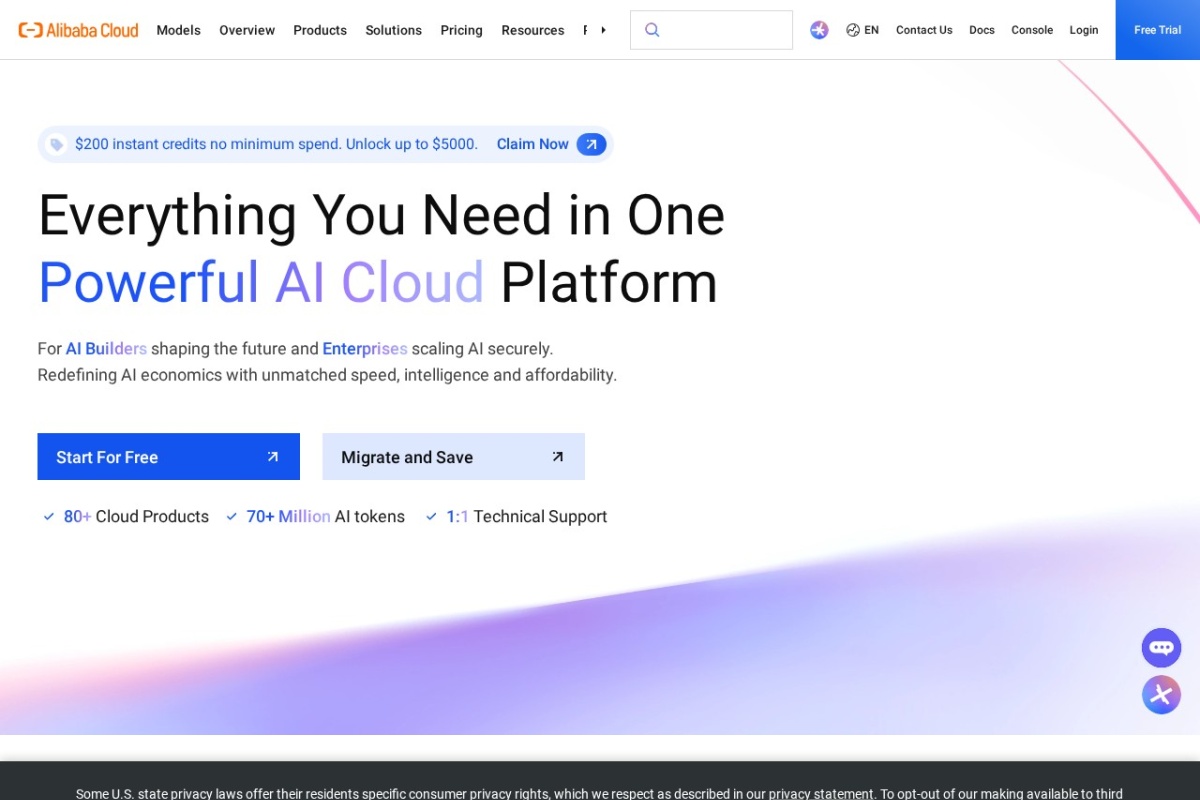
Task: Click into the search input field
Action: [711, 30]
